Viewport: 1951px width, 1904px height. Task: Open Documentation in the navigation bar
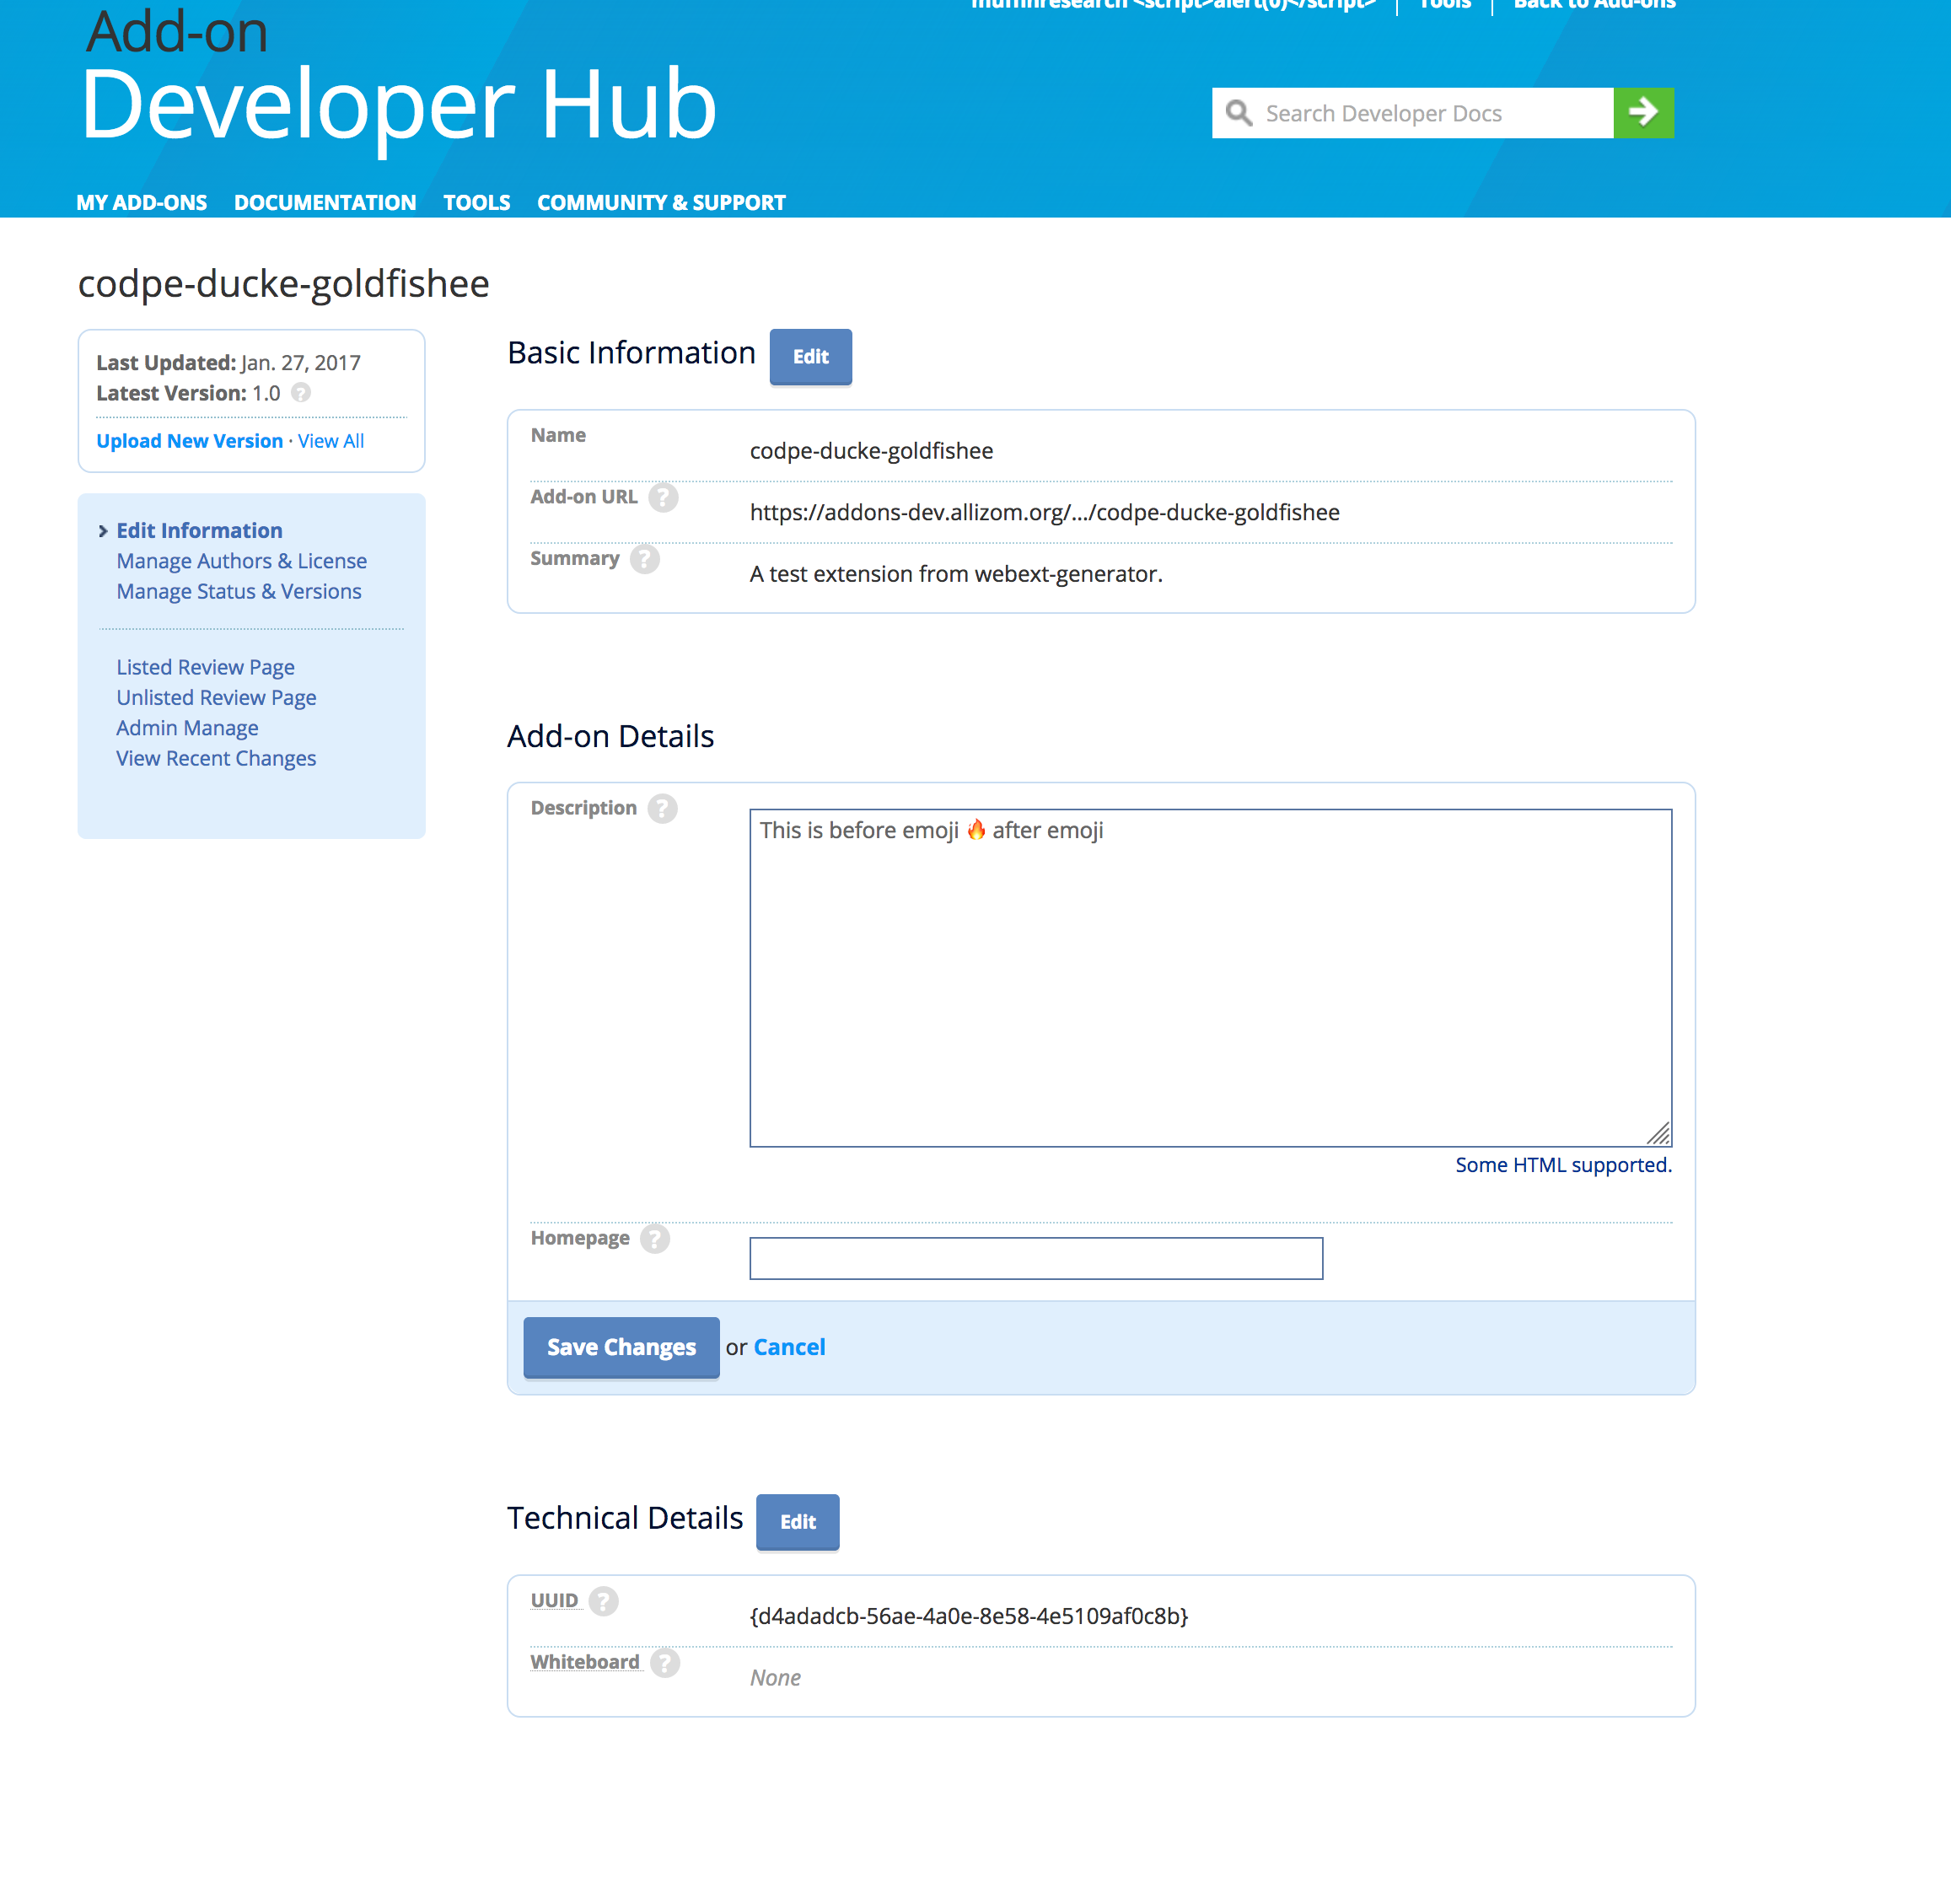click(324, 202)
